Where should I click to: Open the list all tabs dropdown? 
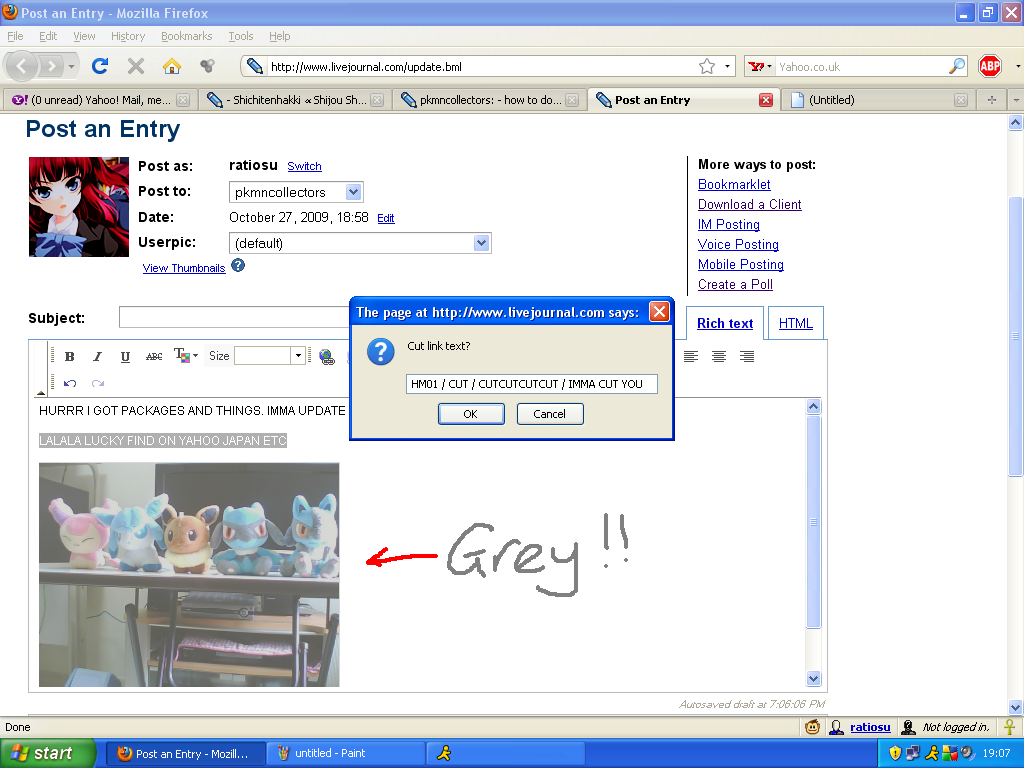(x=1016, y=100)
